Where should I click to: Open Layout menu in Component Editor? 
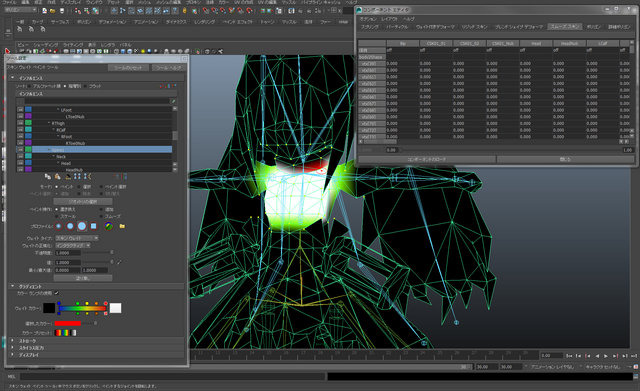tap(389, 19)
